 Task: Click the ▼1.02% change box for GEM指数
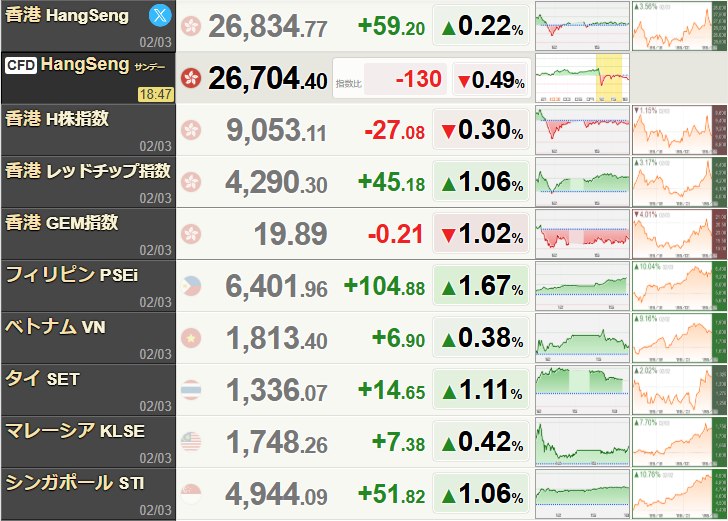point(481,234)
